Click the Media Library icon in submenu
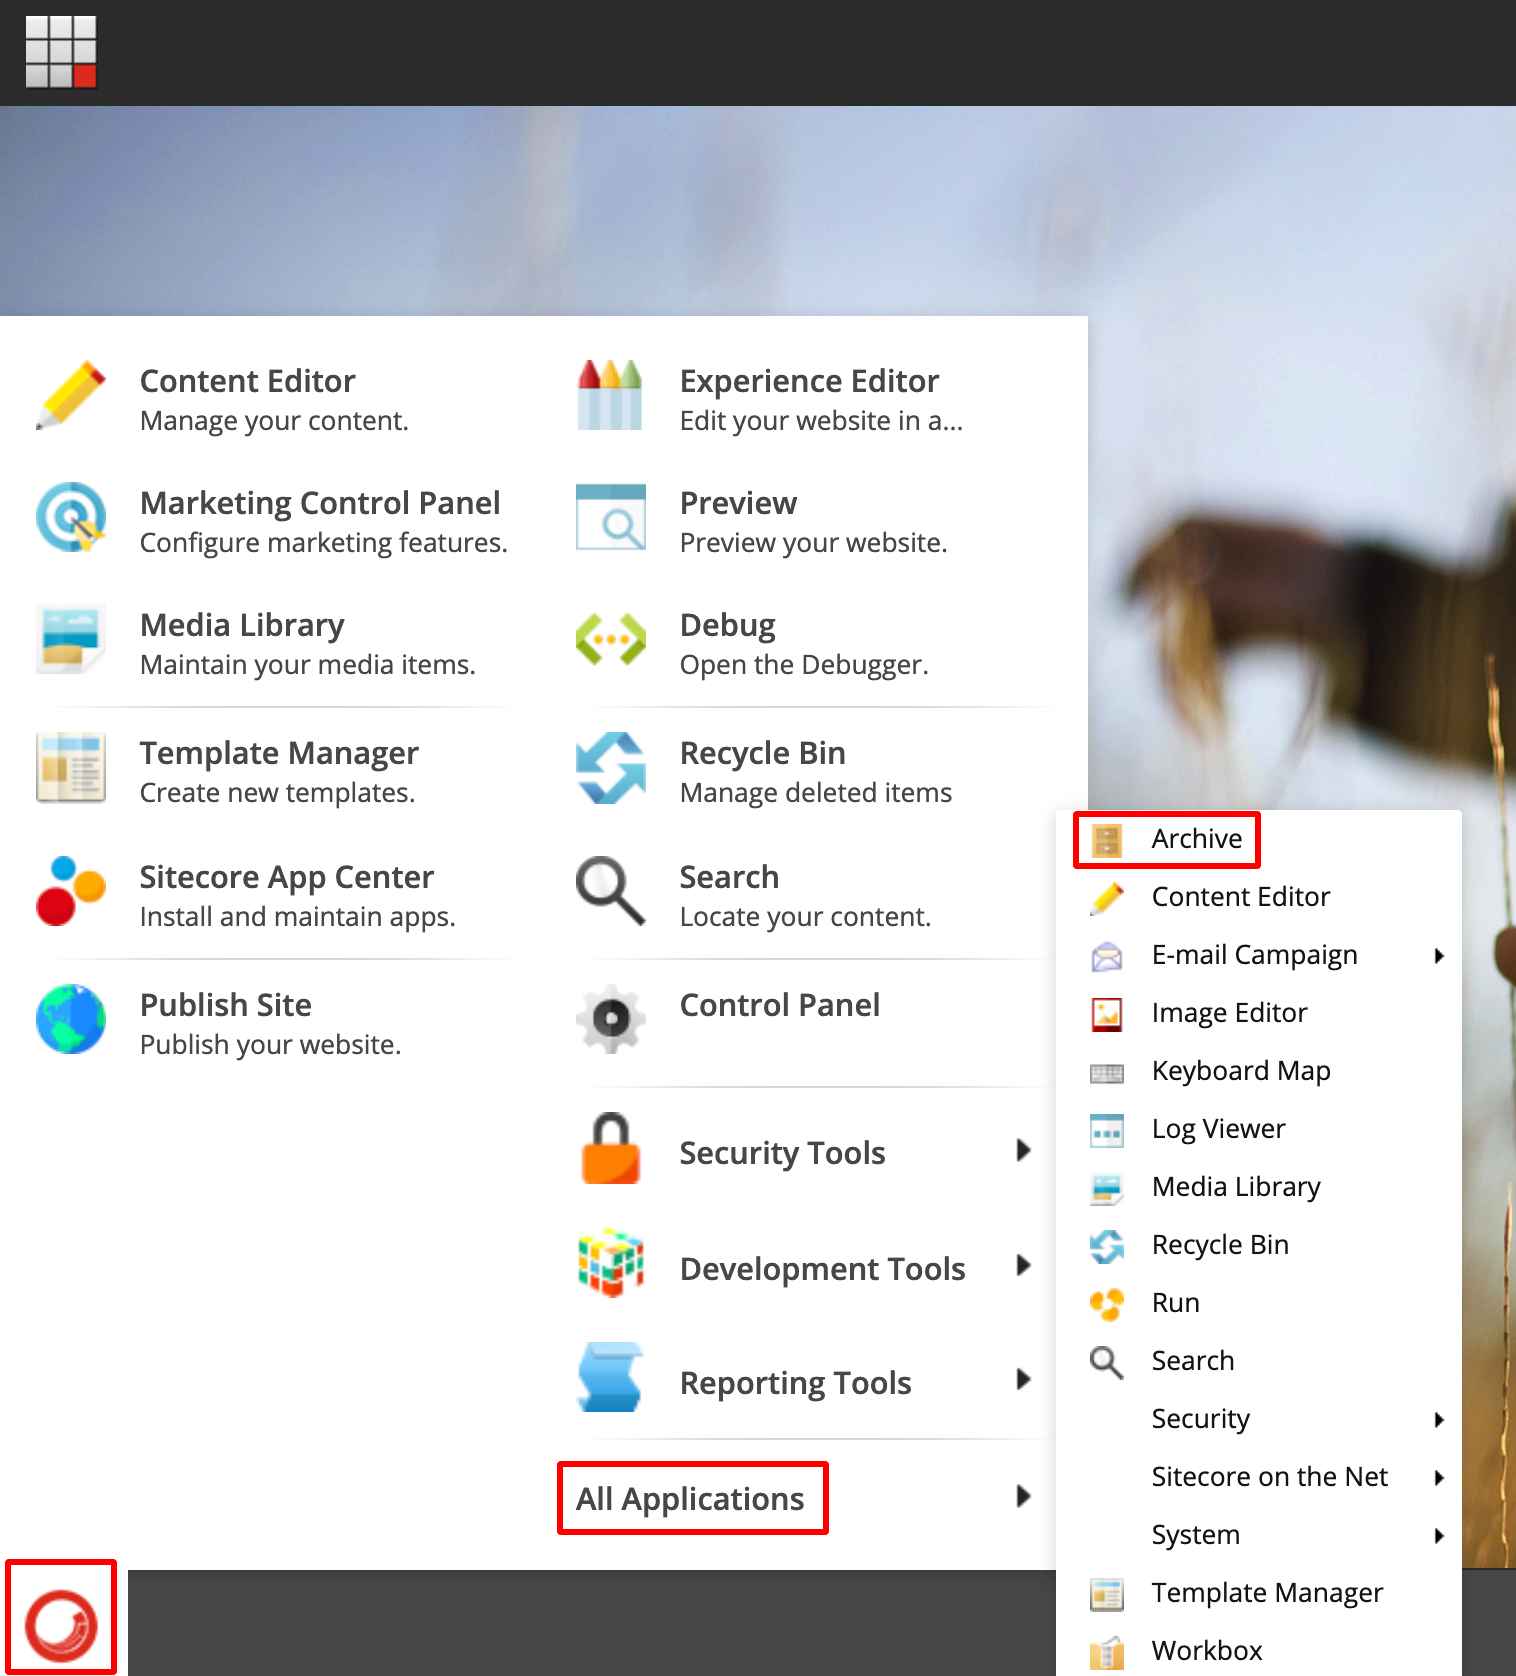The height and width of the screenshot is (1676, 1516). pos(1107,1188)
